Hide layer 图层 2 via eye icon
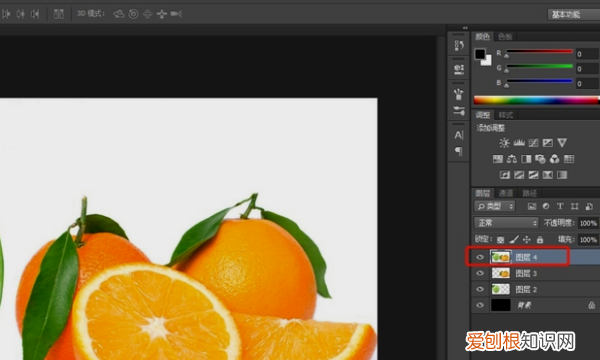This screenshot has height=360, width=600. 480,289
